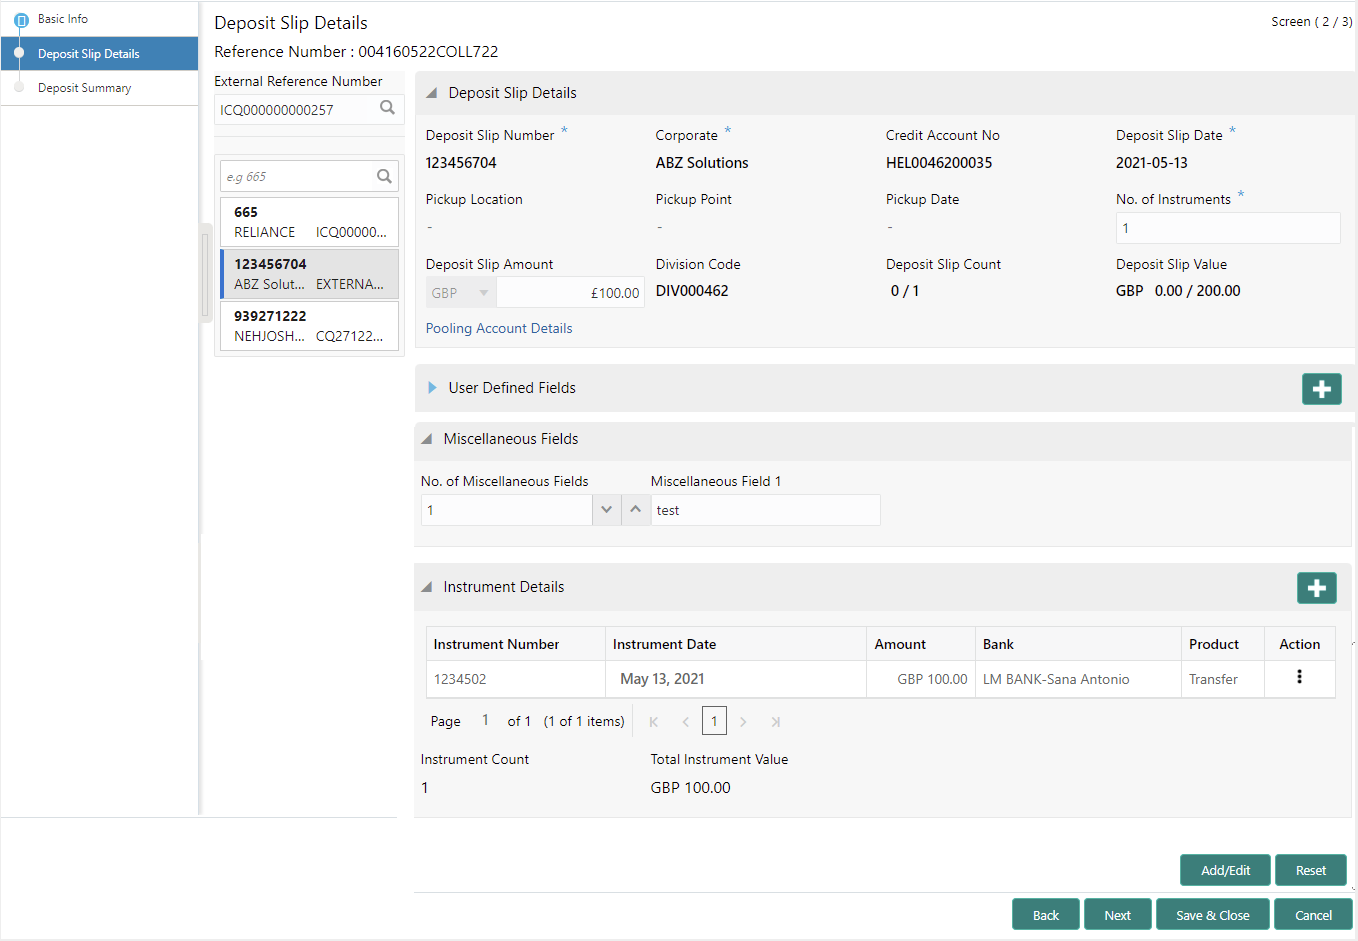
Task: Click the Save & Close button
Action: pos(1212,915)
